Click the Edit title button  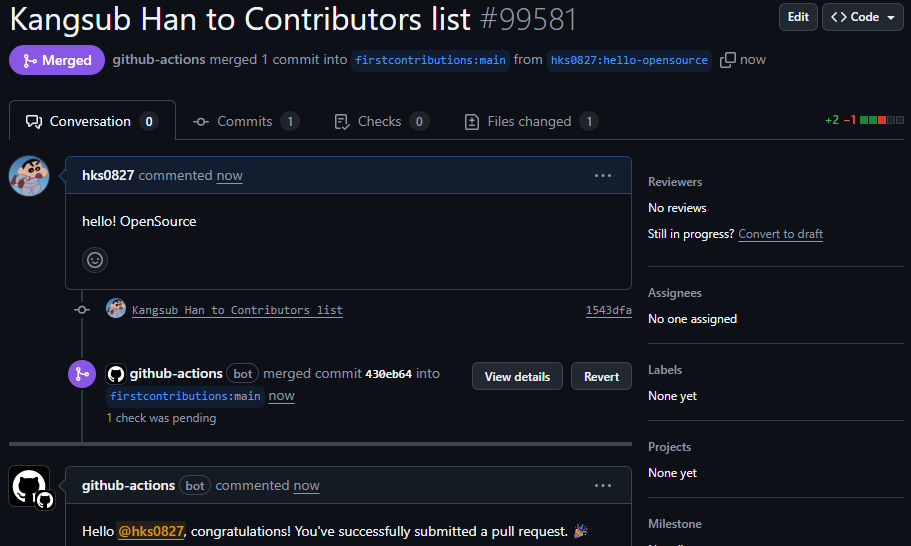tap(798, 17)
